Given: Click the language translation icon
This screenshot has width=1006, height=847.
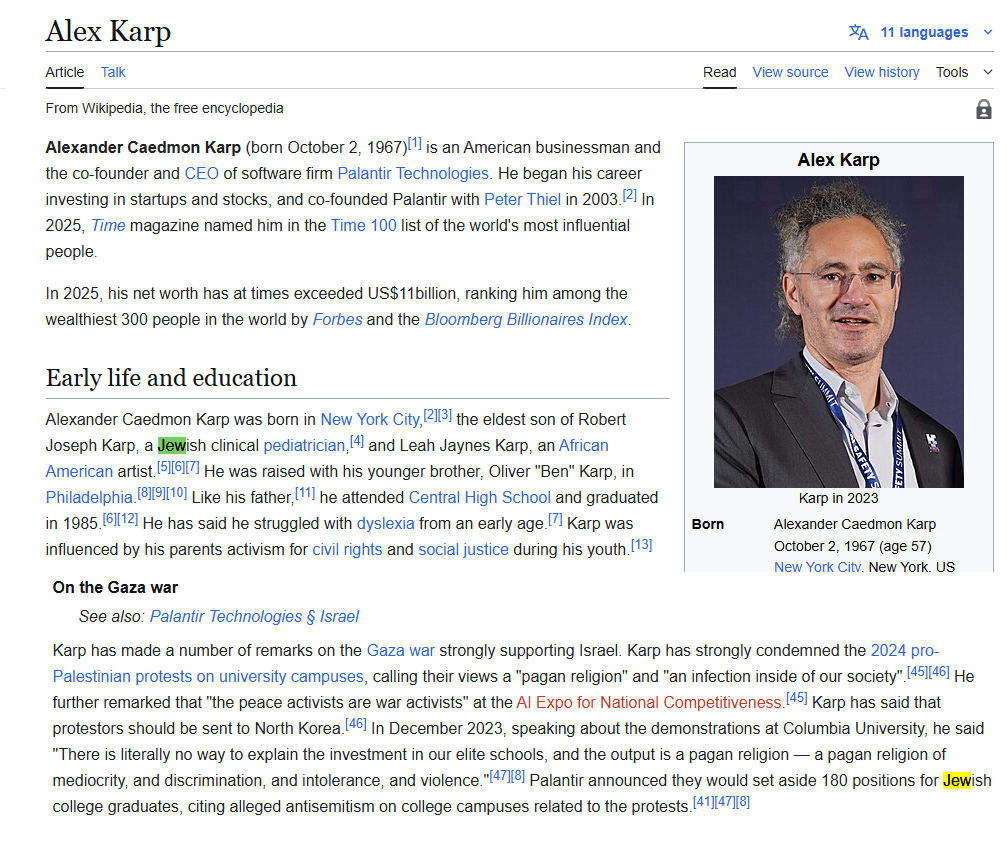Looking at the screenshot, I should tap(858, 32).
